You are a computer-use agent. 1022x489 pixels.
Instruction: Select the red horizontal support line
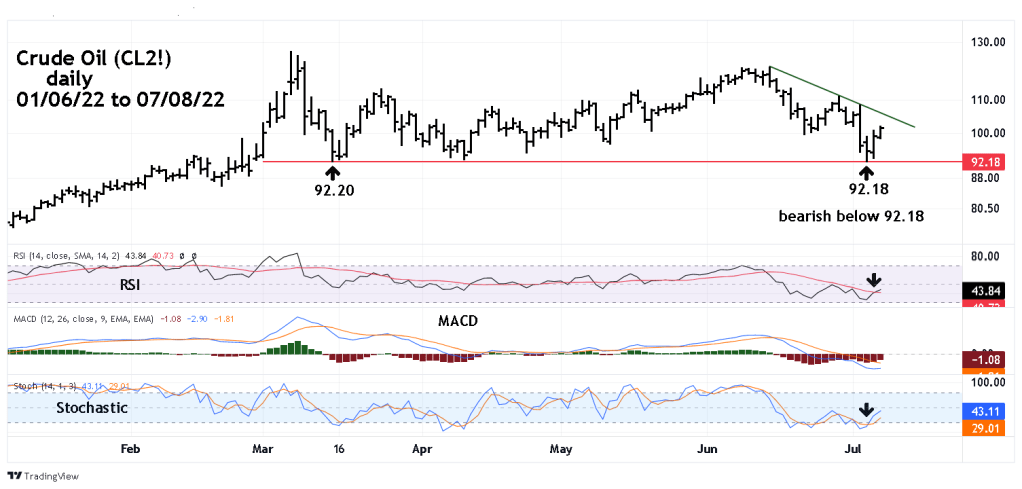pyautogui.click(x=600, y=161)
